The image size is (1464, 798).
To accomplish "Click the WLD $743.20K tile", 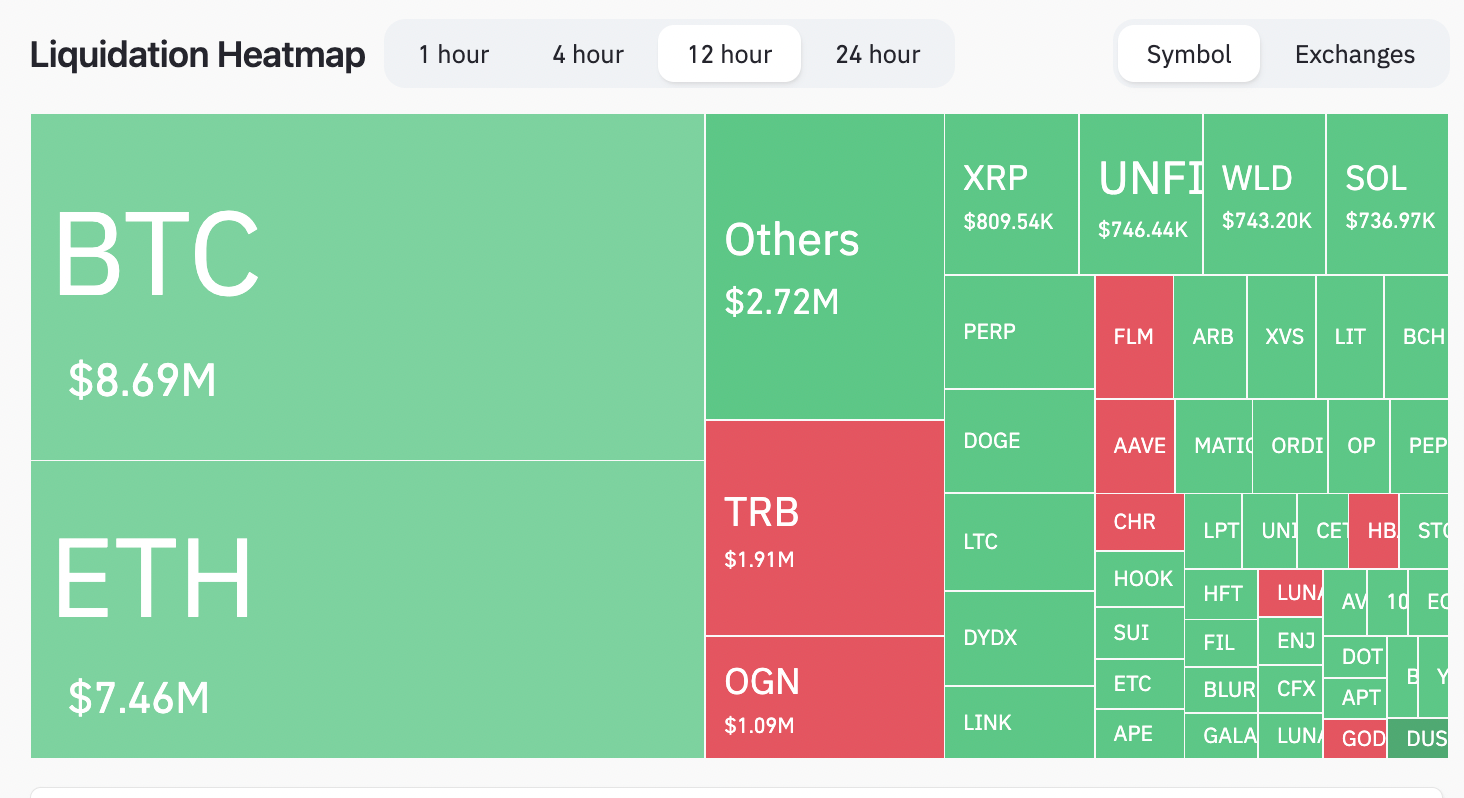I will point(1264,194).
